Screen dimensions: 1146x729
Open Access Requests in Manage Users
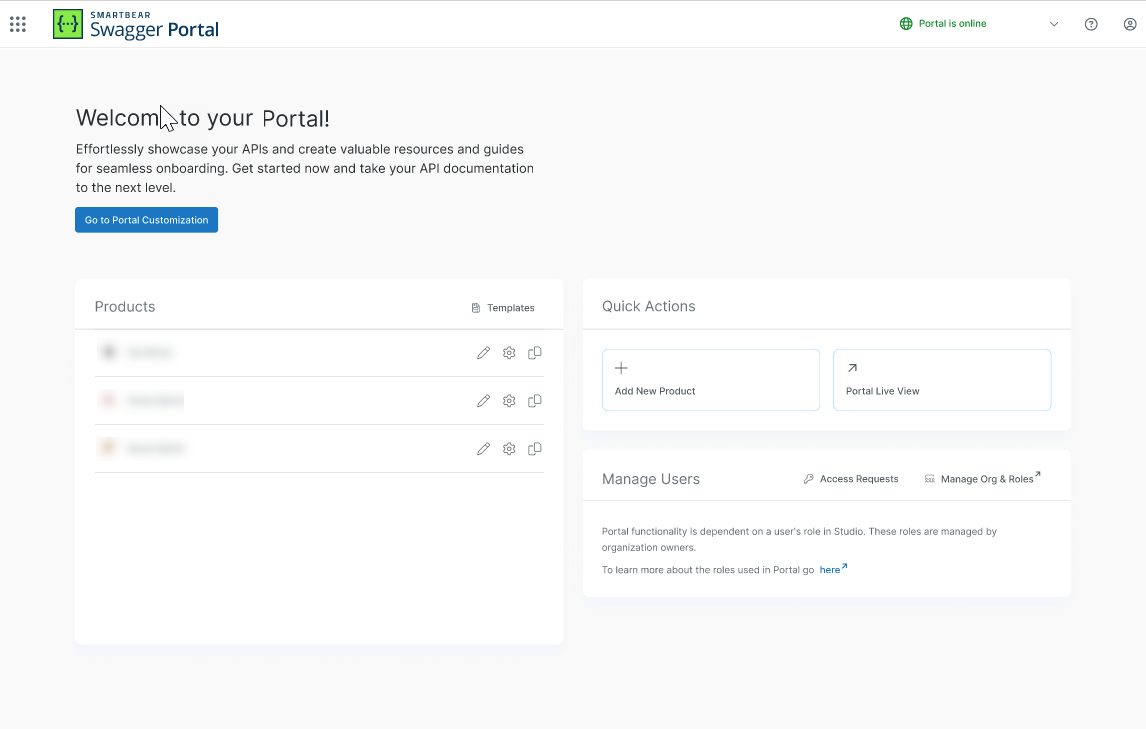851,479
